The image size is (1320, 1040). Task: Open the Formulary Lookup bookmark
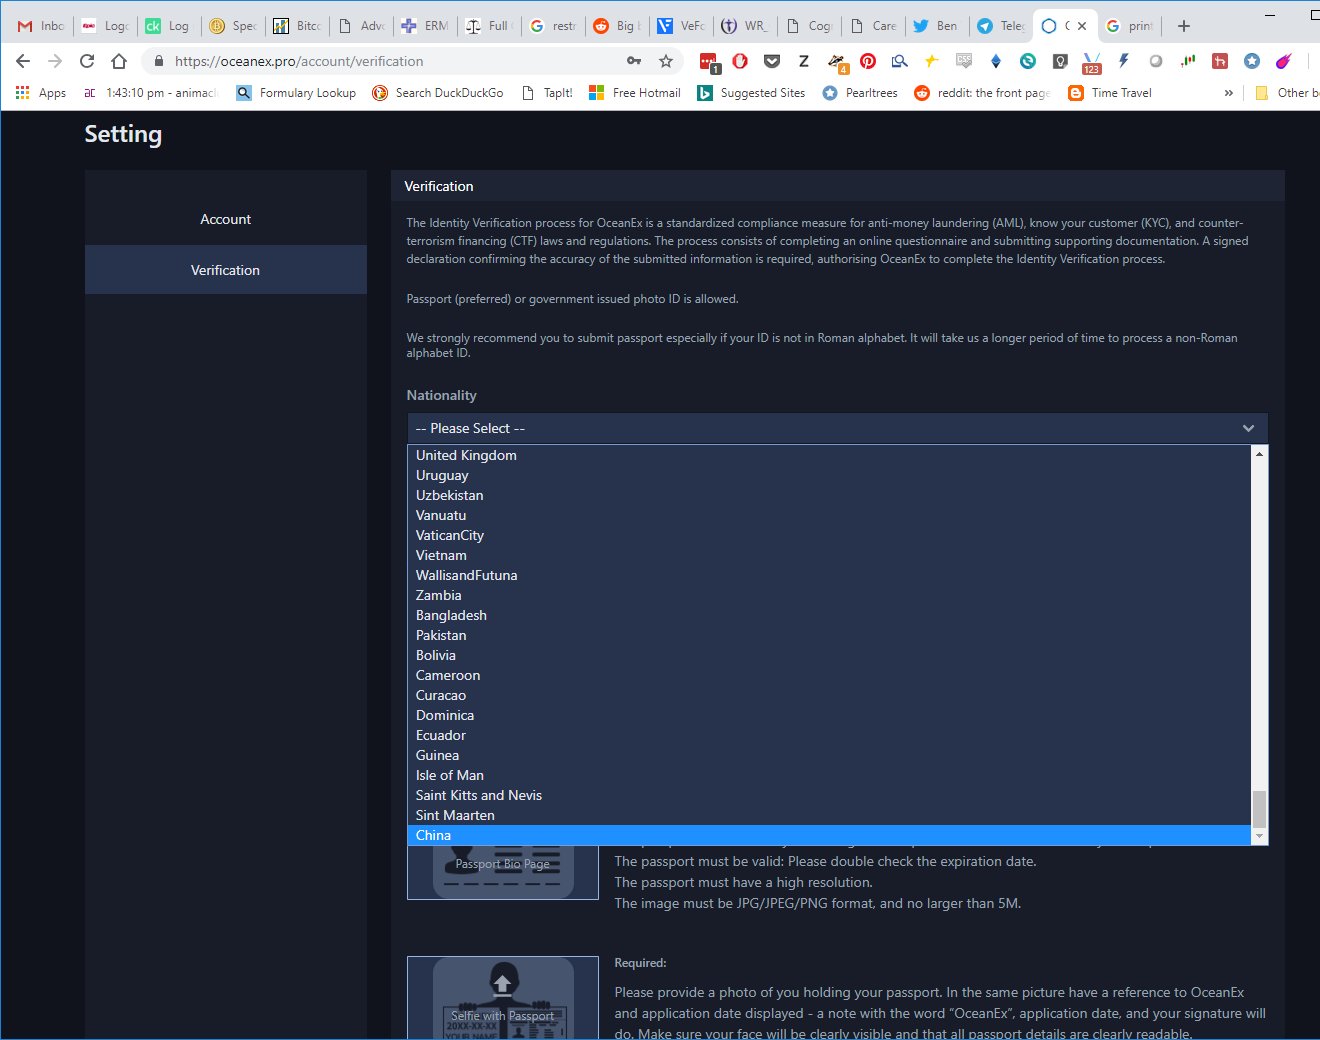click(296, 93)
